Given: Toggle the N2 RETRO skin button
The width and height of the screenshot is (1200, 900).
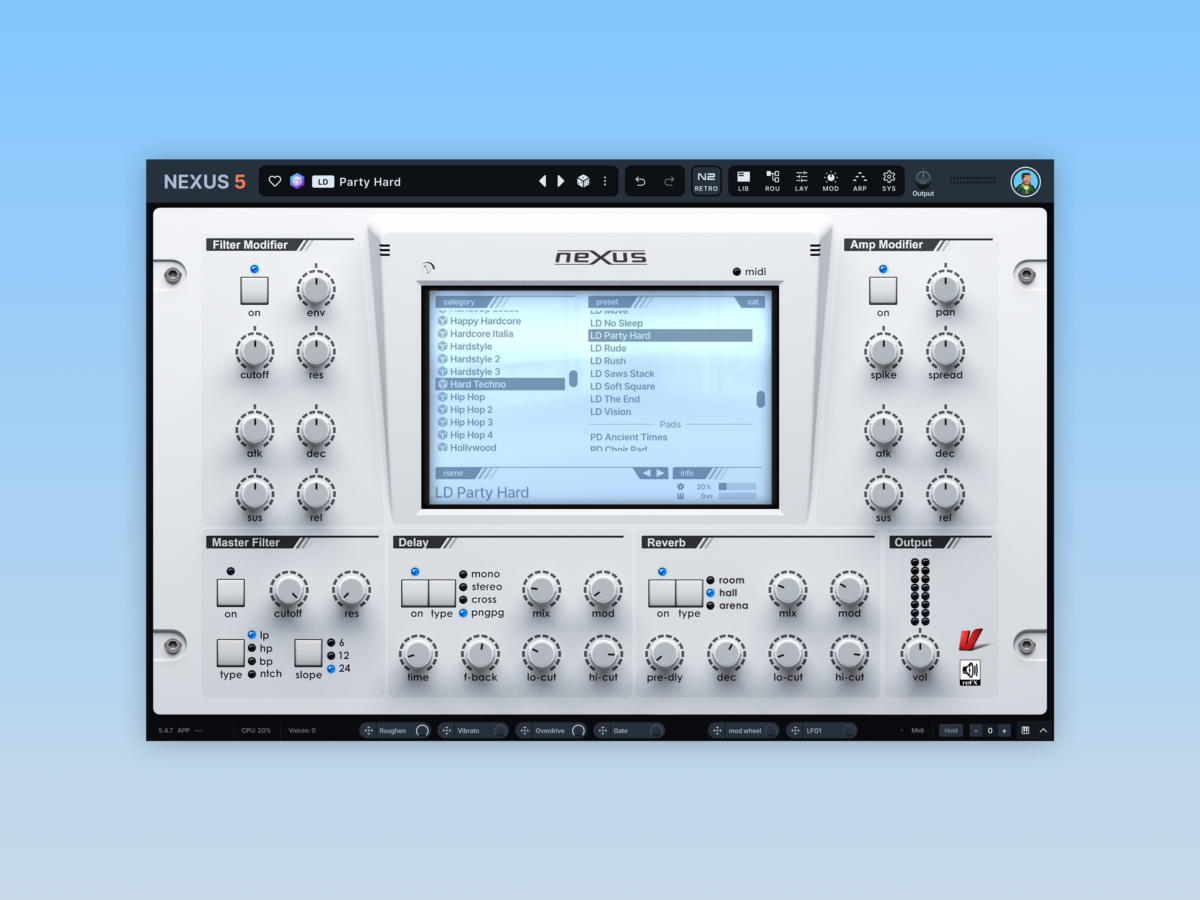Looking at the screenshot, I should click(706, 181).
